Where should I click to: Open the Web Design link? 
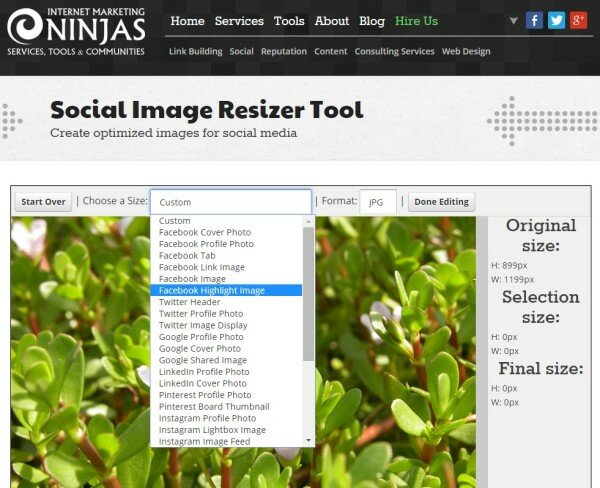466,52
